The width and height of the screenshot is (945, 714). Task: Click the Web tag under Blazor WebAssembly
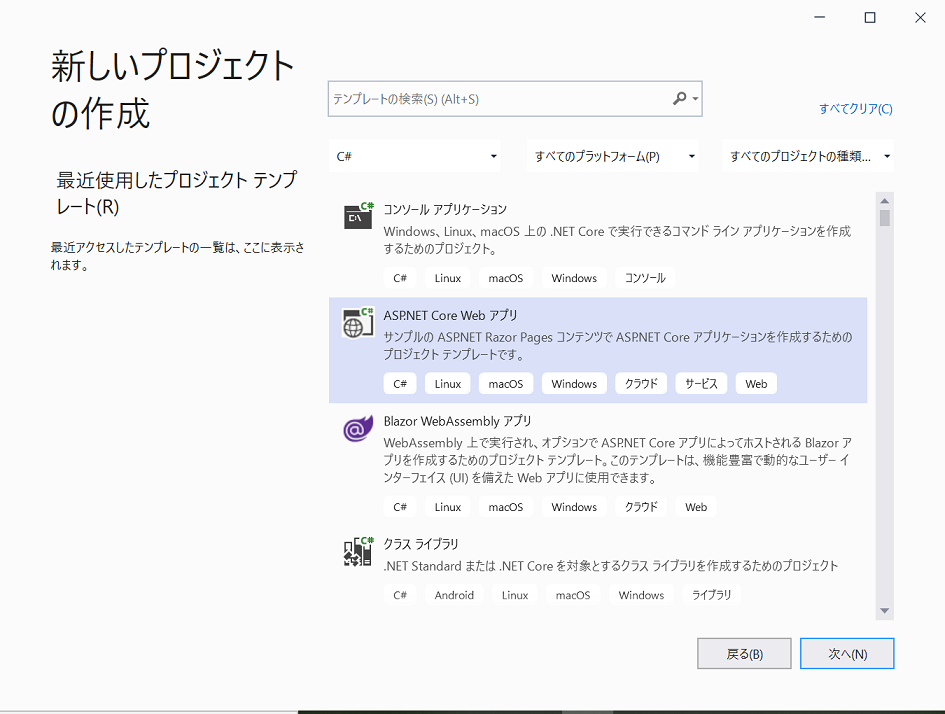[695, 507]
